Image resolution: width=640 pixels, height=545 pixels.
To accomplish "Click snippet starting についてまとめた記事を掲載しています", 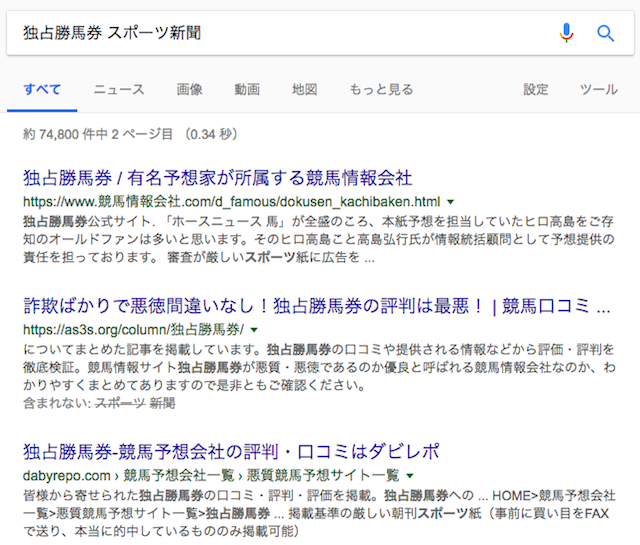I will 319,367.
